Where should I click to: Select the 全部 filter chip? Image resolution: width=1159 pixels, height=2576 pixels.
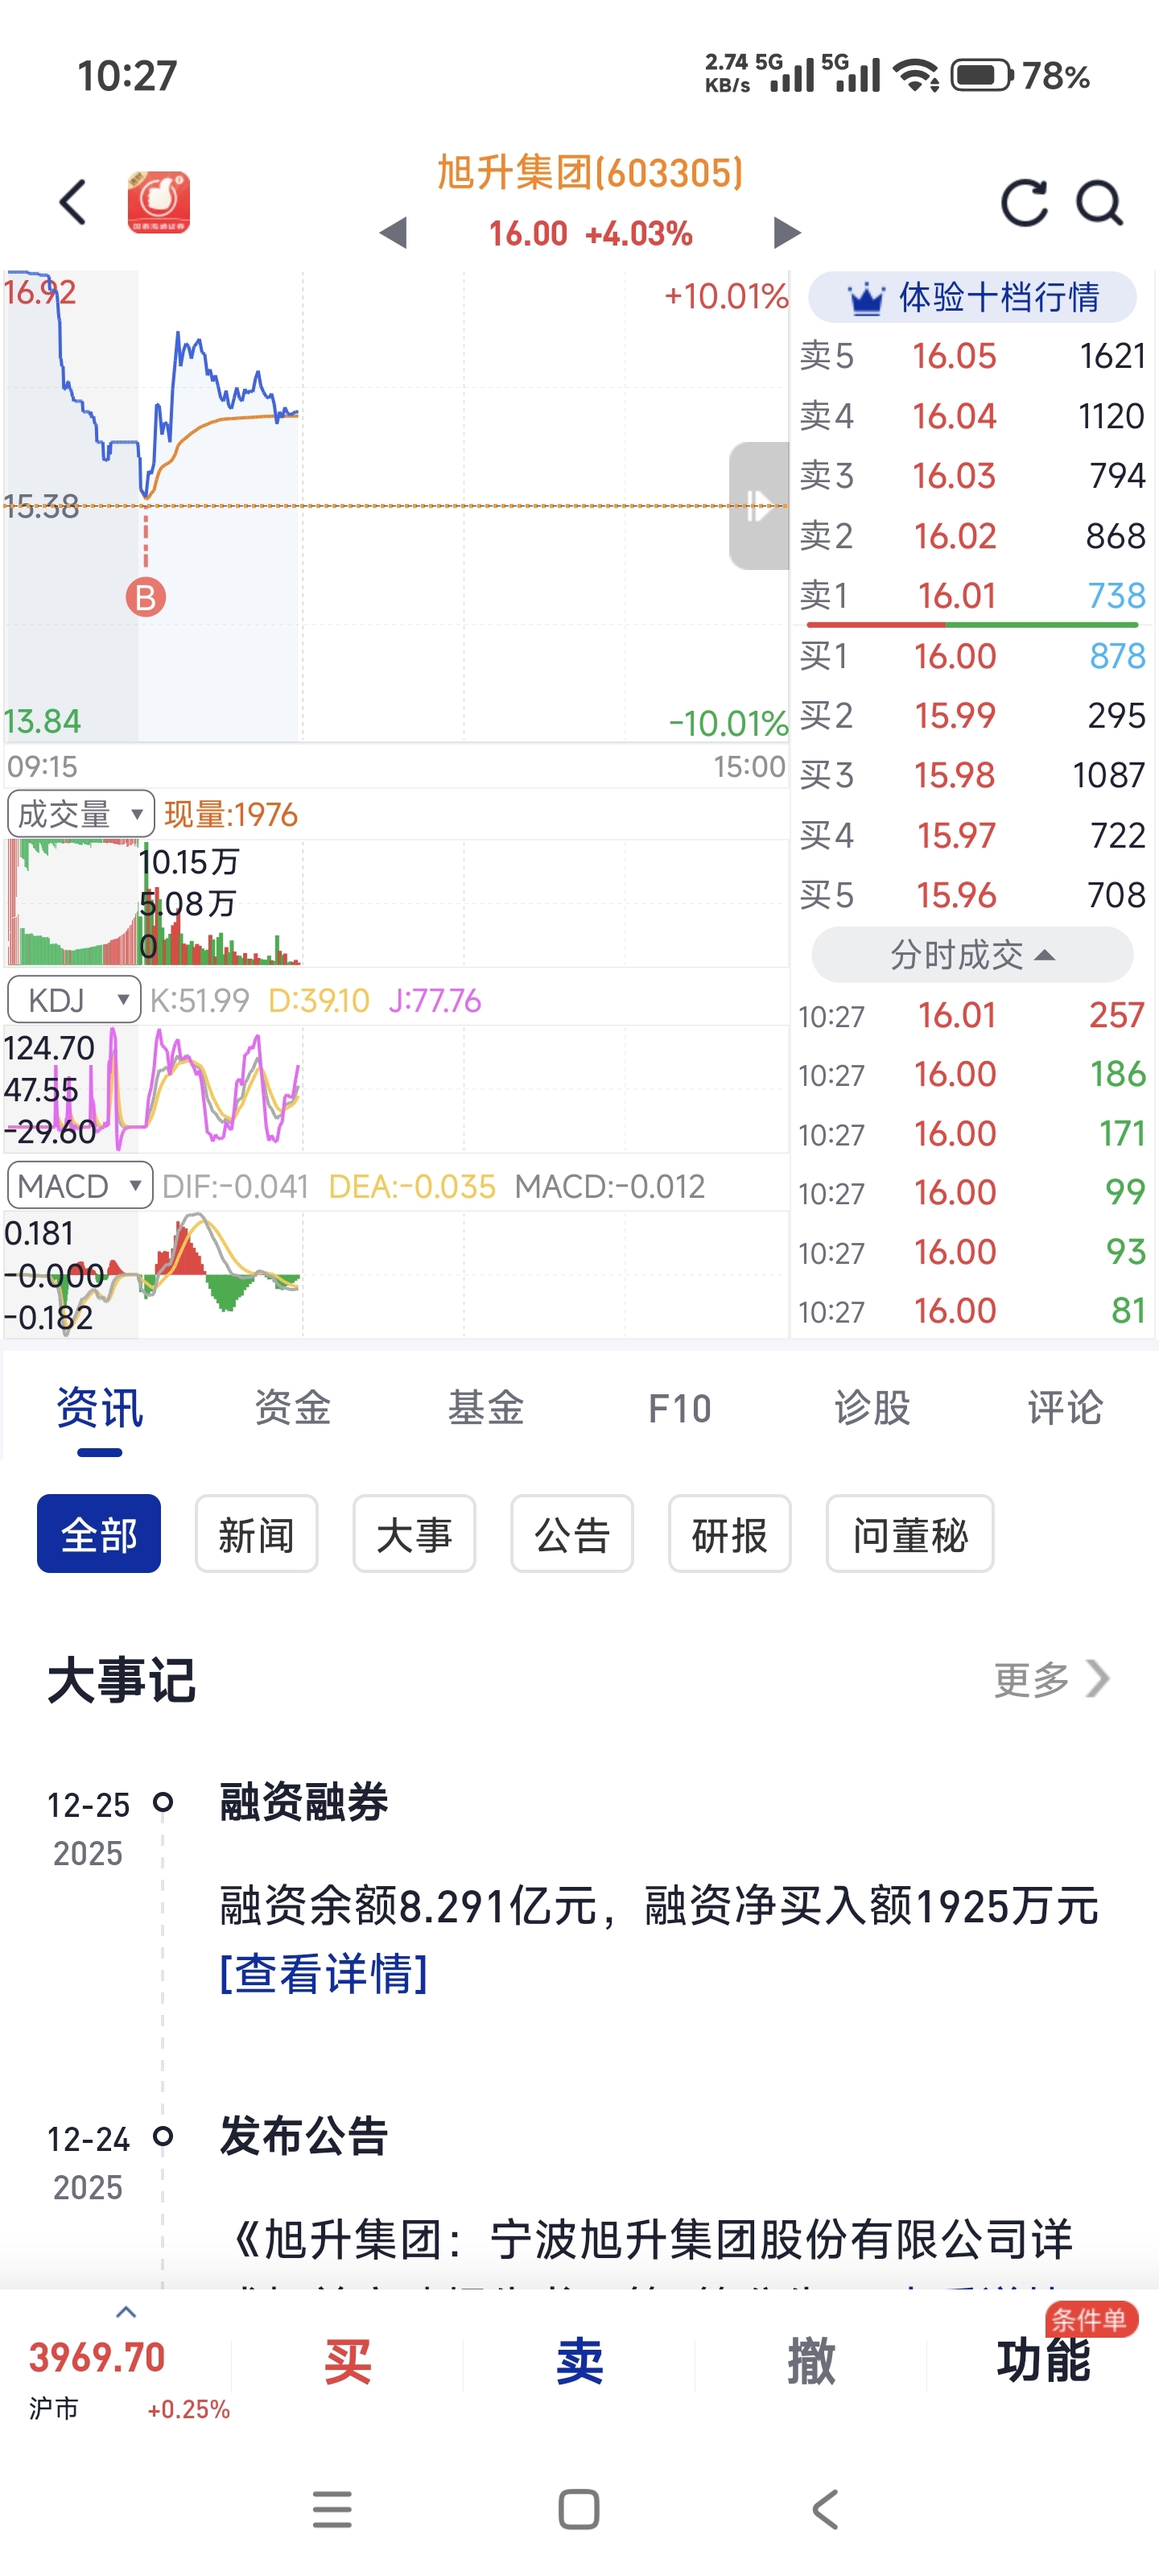click(99, 1534)
